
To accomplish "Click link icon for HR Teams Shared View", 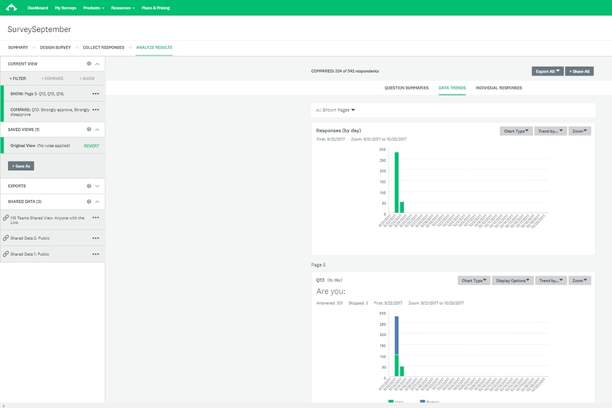I will (x=5, y=218).
